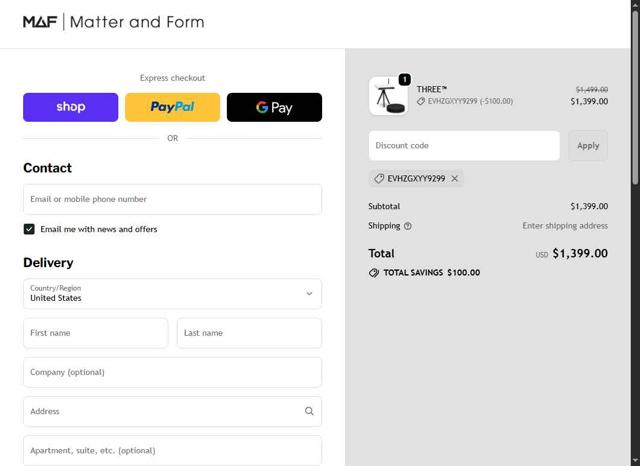640x466 pixels.
Task: Click the page's vertical scrollbar
Action: 635,100
